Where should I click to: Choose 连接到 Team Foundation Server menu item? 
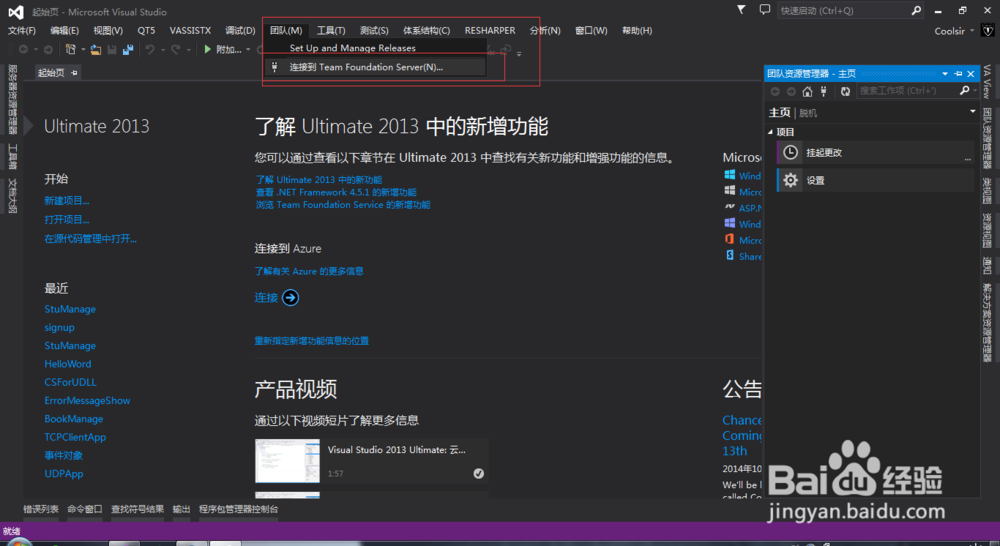[x=376, y=67]
